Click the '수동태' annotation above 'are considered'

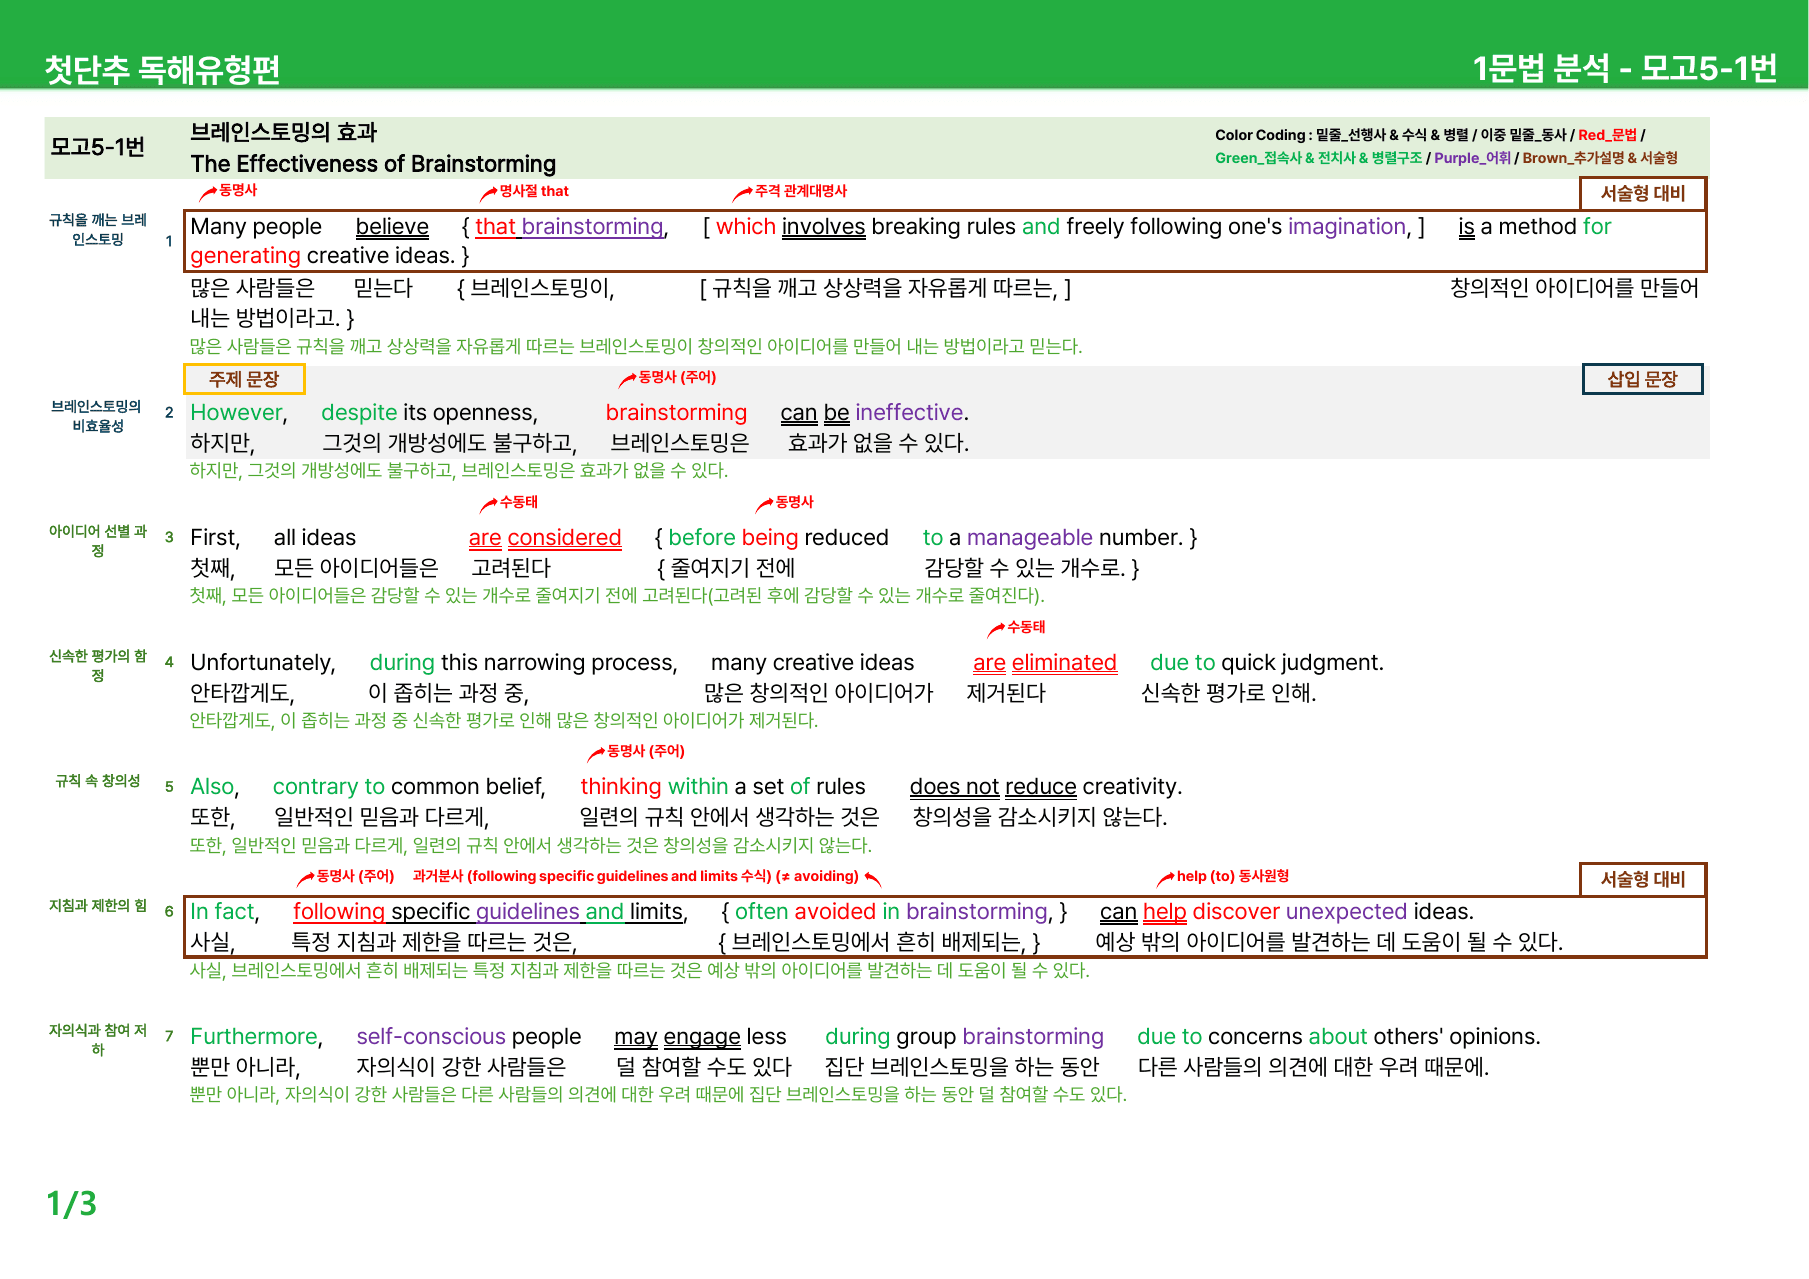coord(519,502)
